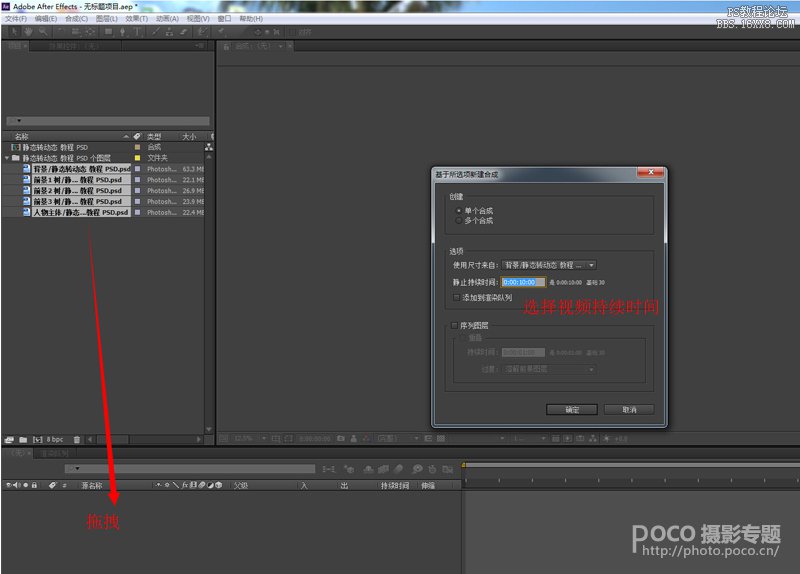Click label swatch of 63.3 MB file
Viewport: 800px width, 574px height.
pos(137,169)
